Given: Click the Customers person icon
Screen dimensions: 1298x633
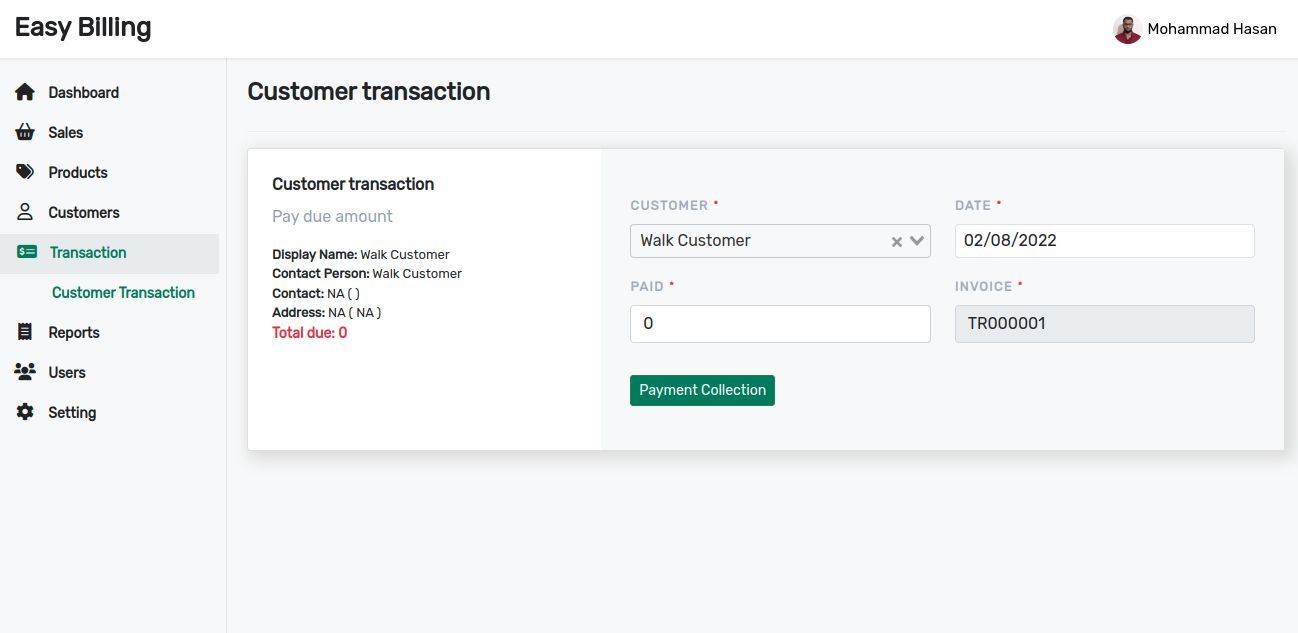Looking at the screenshot, I should tap(25, 212).
